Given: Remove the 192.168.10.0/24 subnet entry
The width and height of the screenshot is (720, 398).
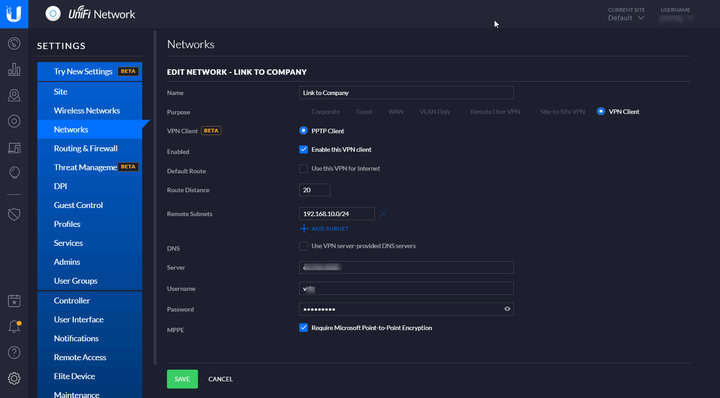Looking at the screenshot, I should [383, 213].
